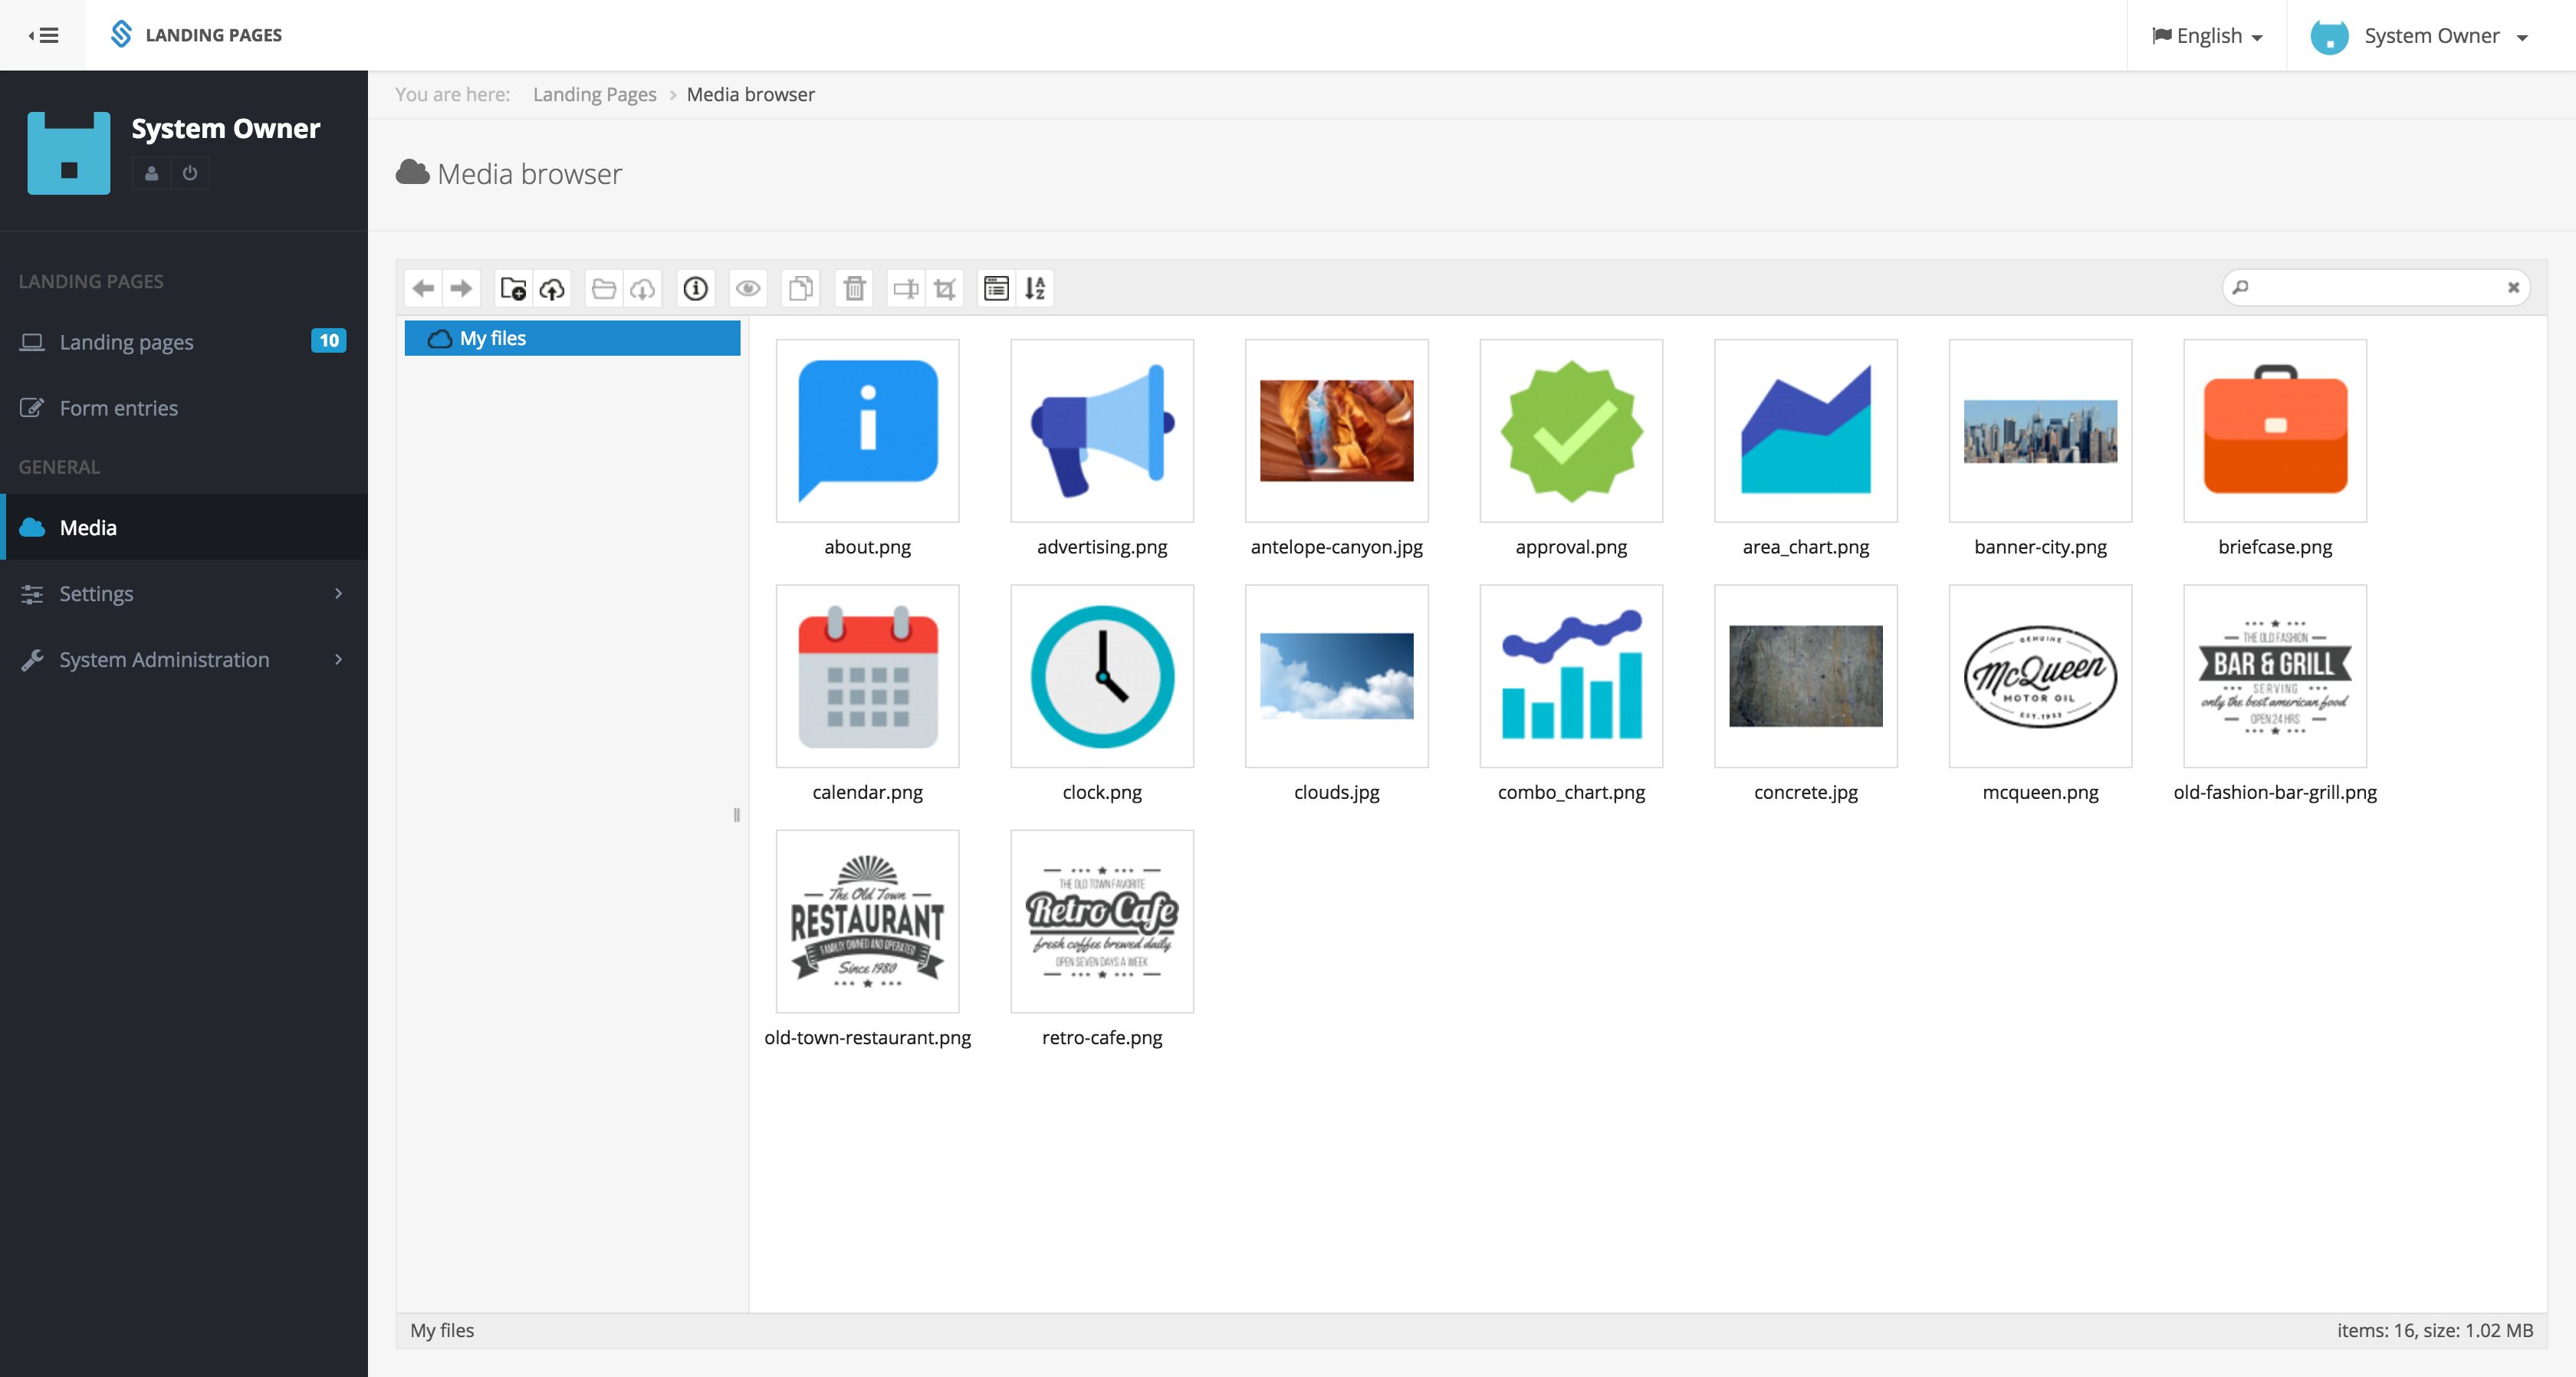Click the trash Delete icon
Image resolution: width=2576 pixels, height=1377 pixels.
[854, 289]
